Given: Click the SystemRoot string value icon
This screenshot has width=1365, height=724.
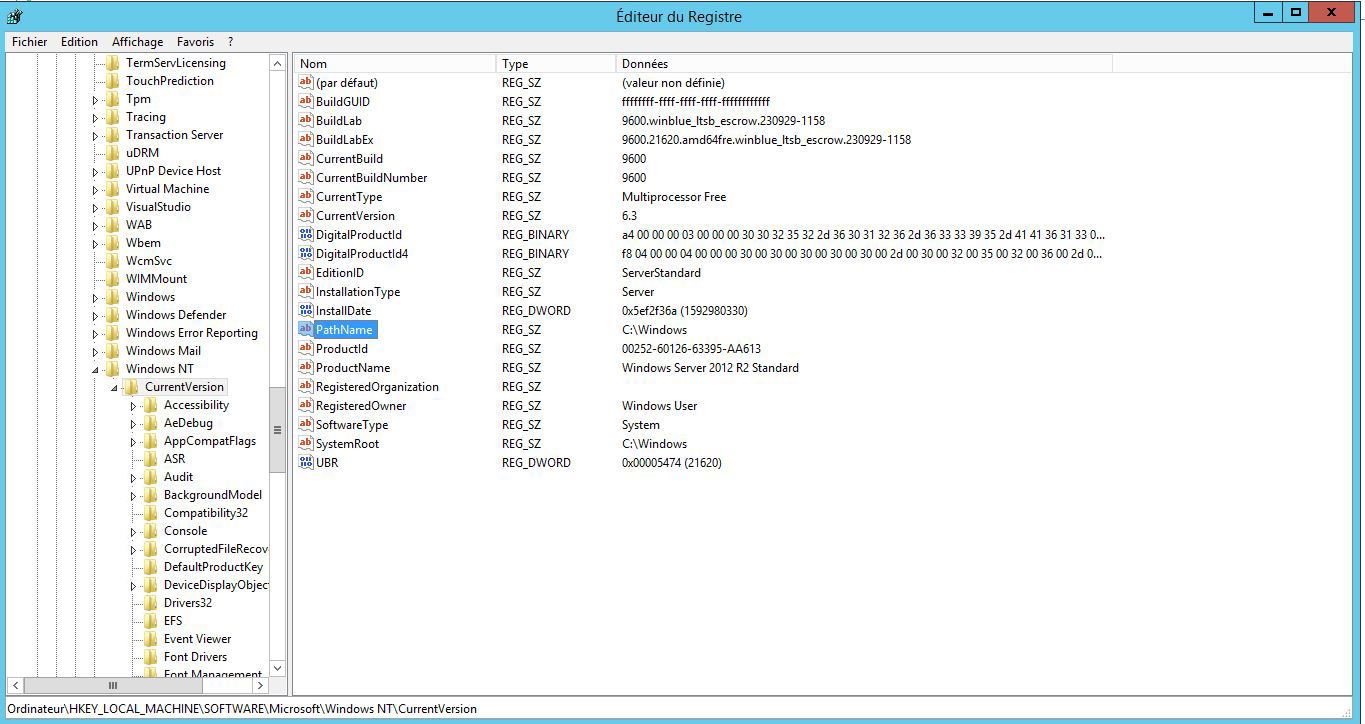Looking at the screenshot, I should pos(306,443).
